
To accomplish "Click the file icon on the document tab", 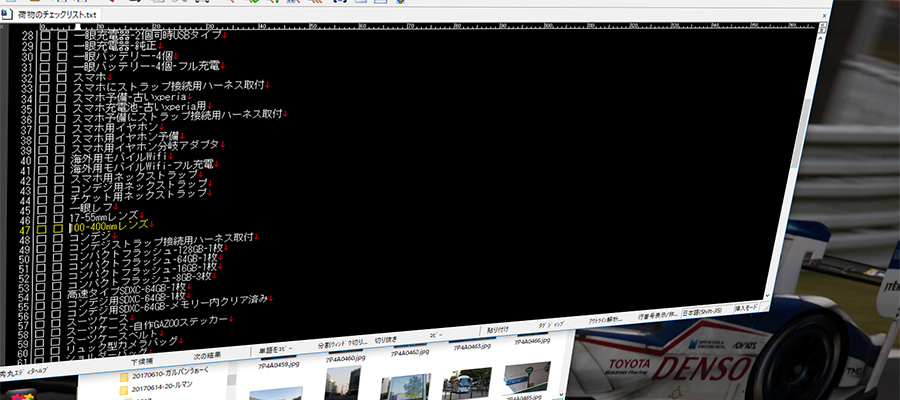I will tap(8, 15).
